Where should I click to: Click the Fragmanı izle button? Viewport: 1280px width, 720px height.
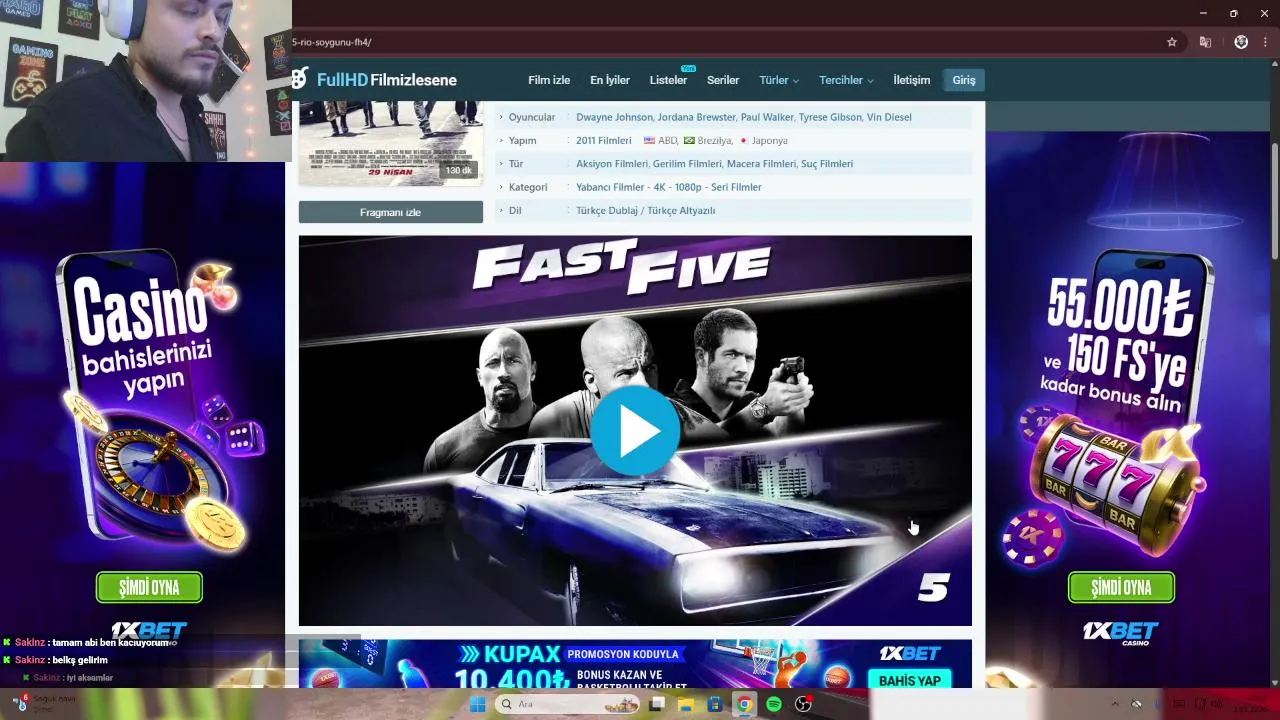(390, 212)
